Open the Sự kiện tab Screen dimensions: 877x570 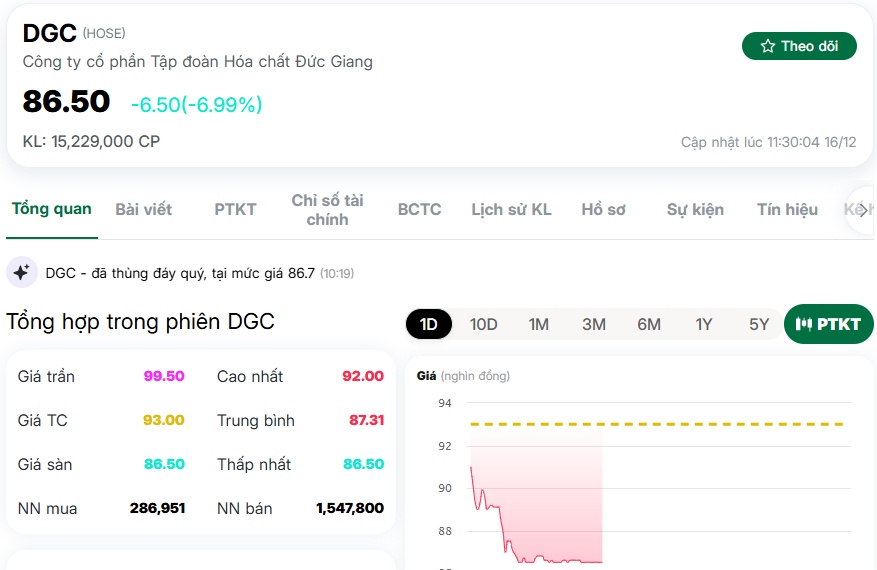[x=695, y=209]
